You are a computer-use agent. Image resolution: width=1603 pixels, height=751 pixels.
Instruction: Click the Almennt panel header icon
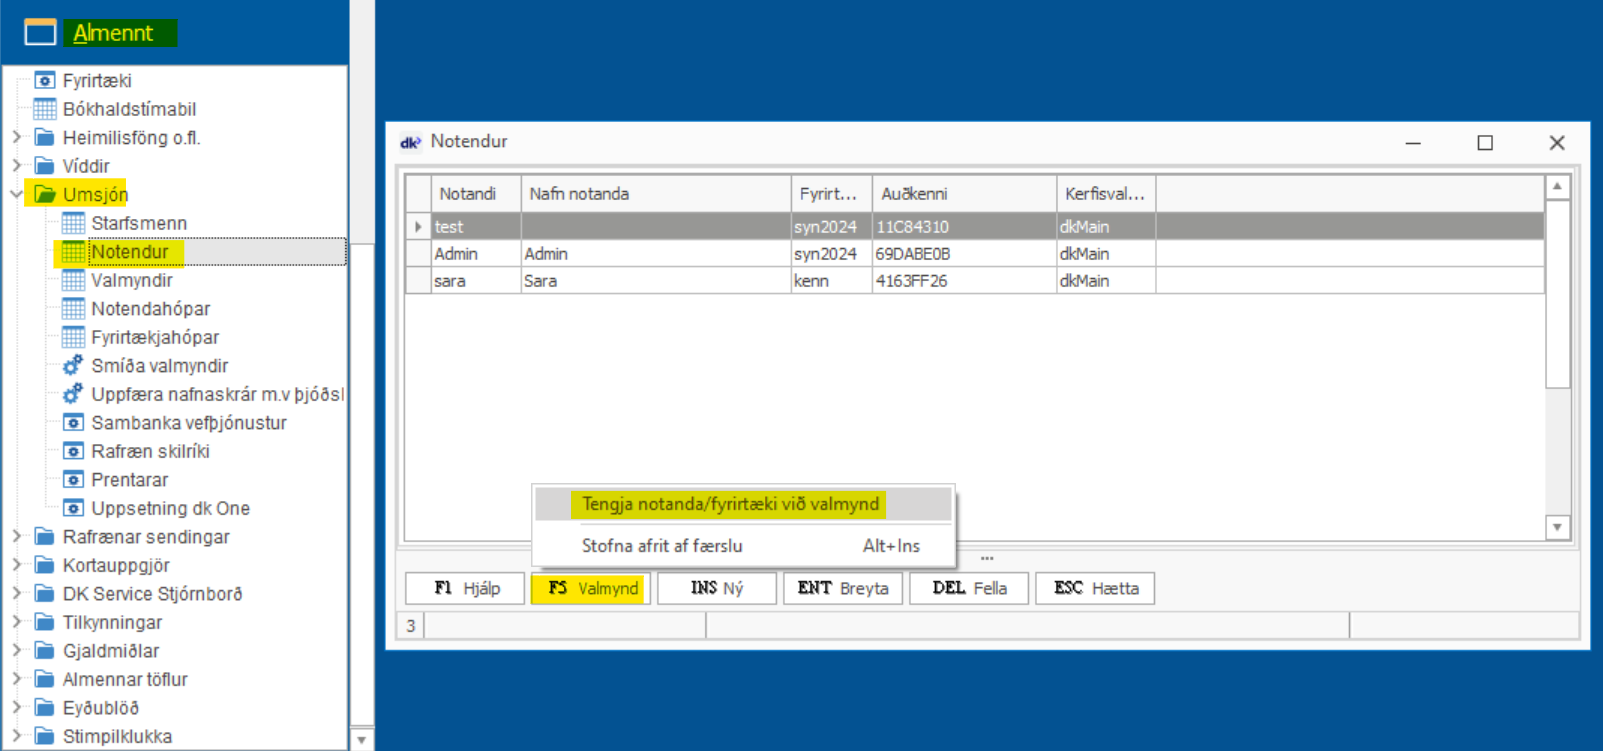(40, 33)
